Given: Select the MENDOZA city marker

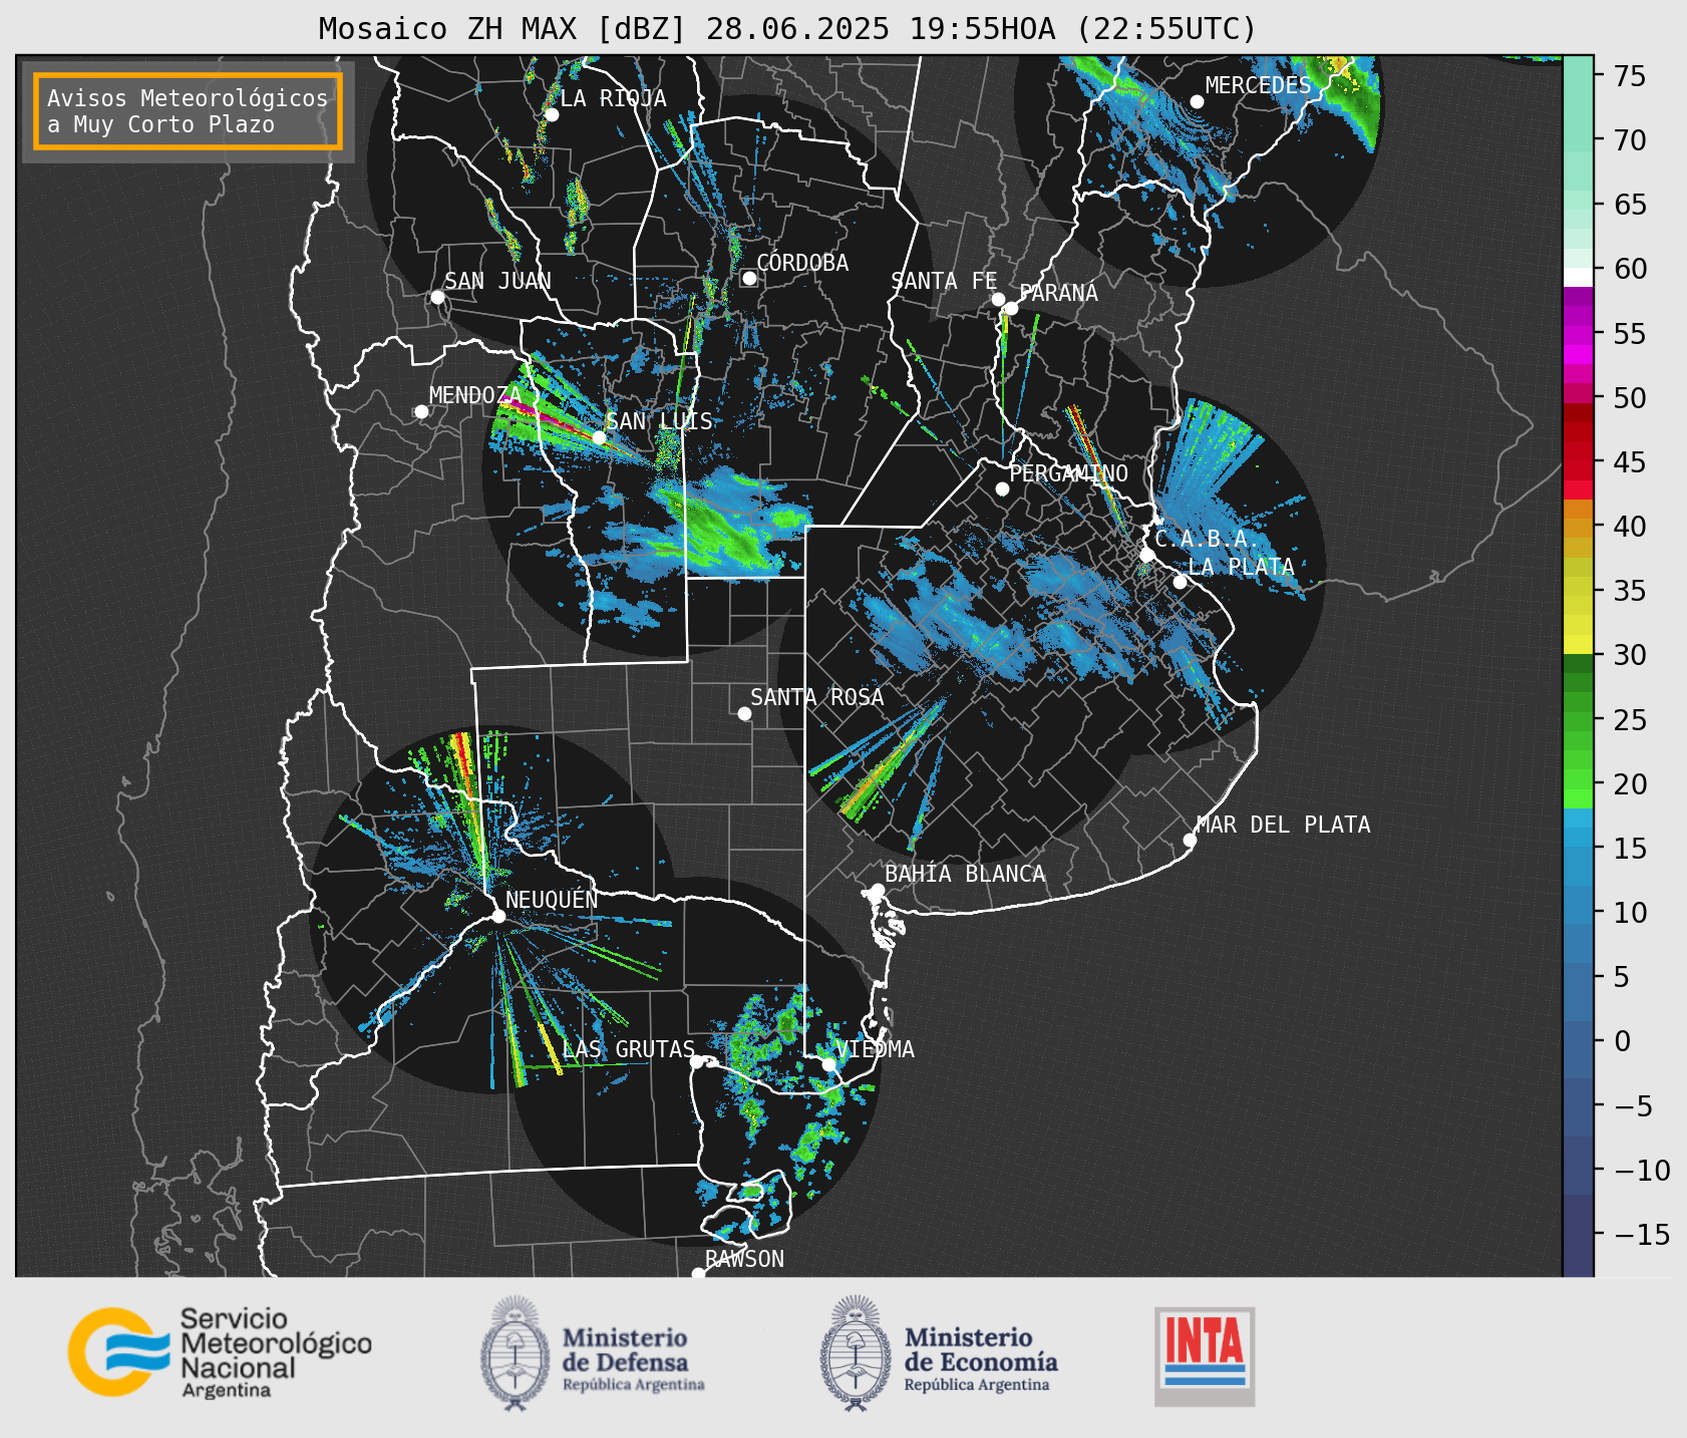Looking at the screenshot, I should (x=421, y=412).
